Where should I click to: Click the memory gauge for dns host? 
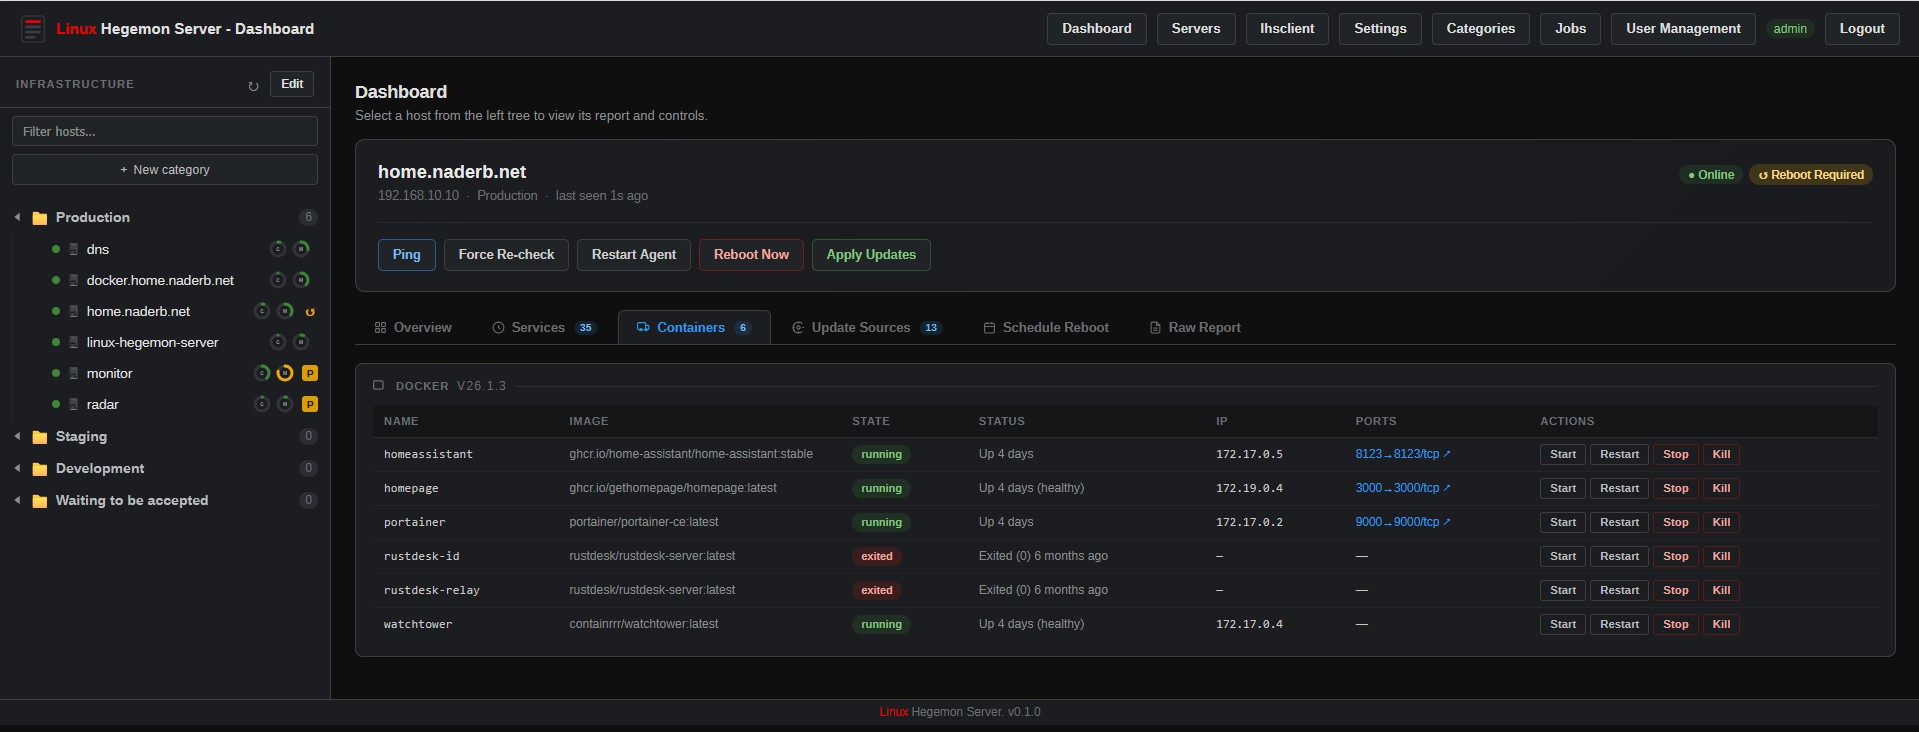[x=301, y=249]
